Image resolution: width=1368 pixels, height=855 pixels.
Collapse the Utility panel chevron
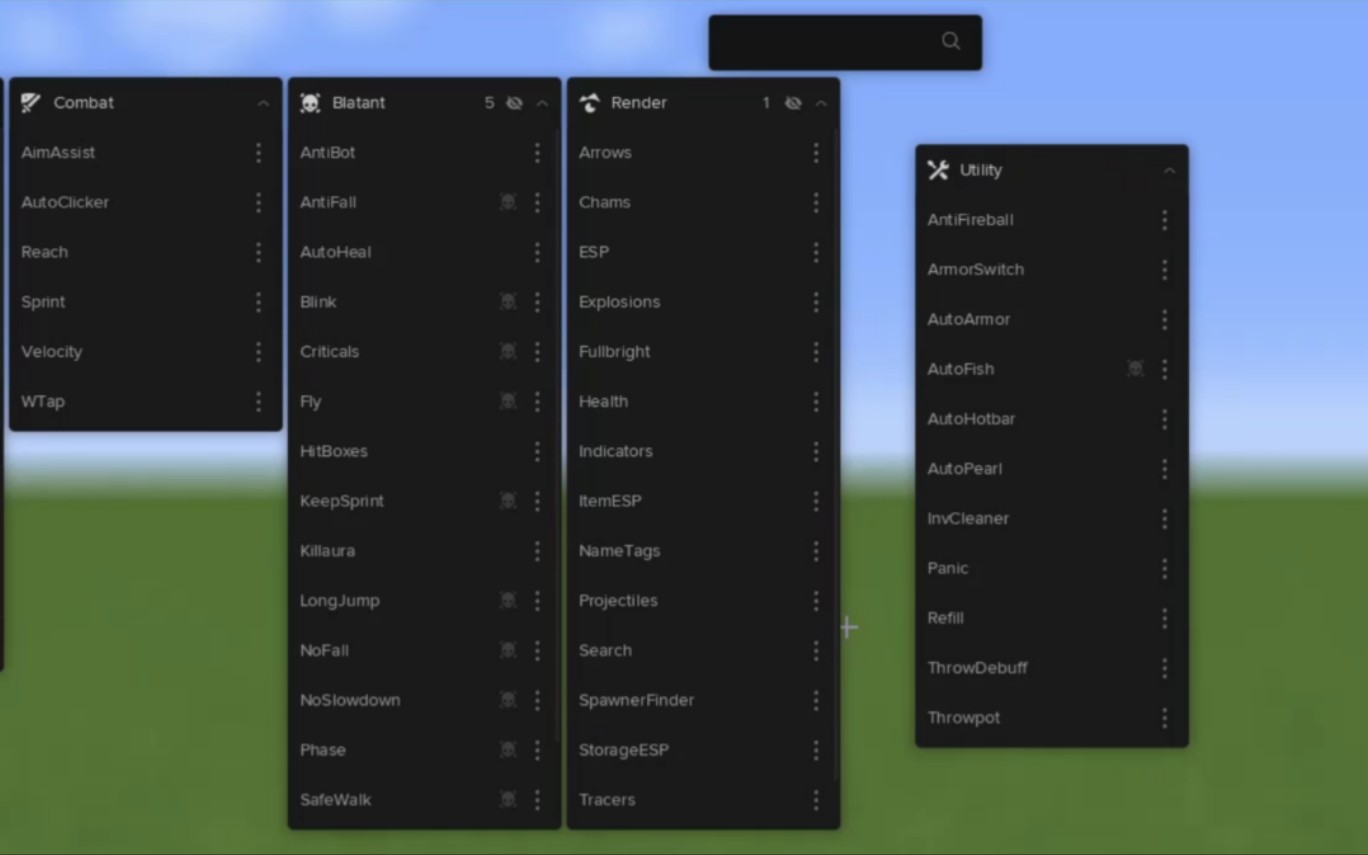[x=1169, y=171]
